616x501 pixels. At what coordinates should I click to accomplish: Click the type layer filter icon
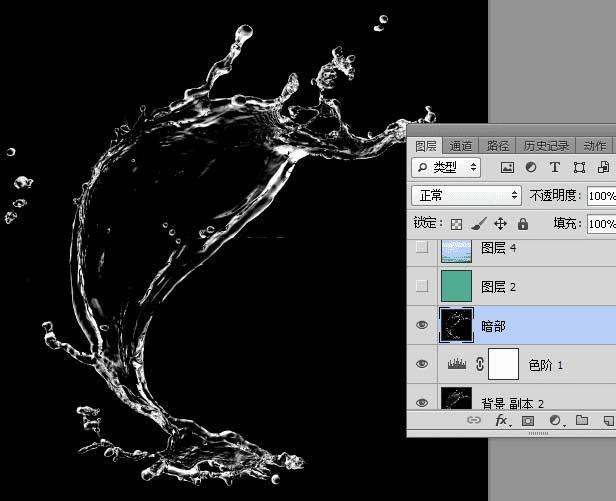click(x=555, y=167)
